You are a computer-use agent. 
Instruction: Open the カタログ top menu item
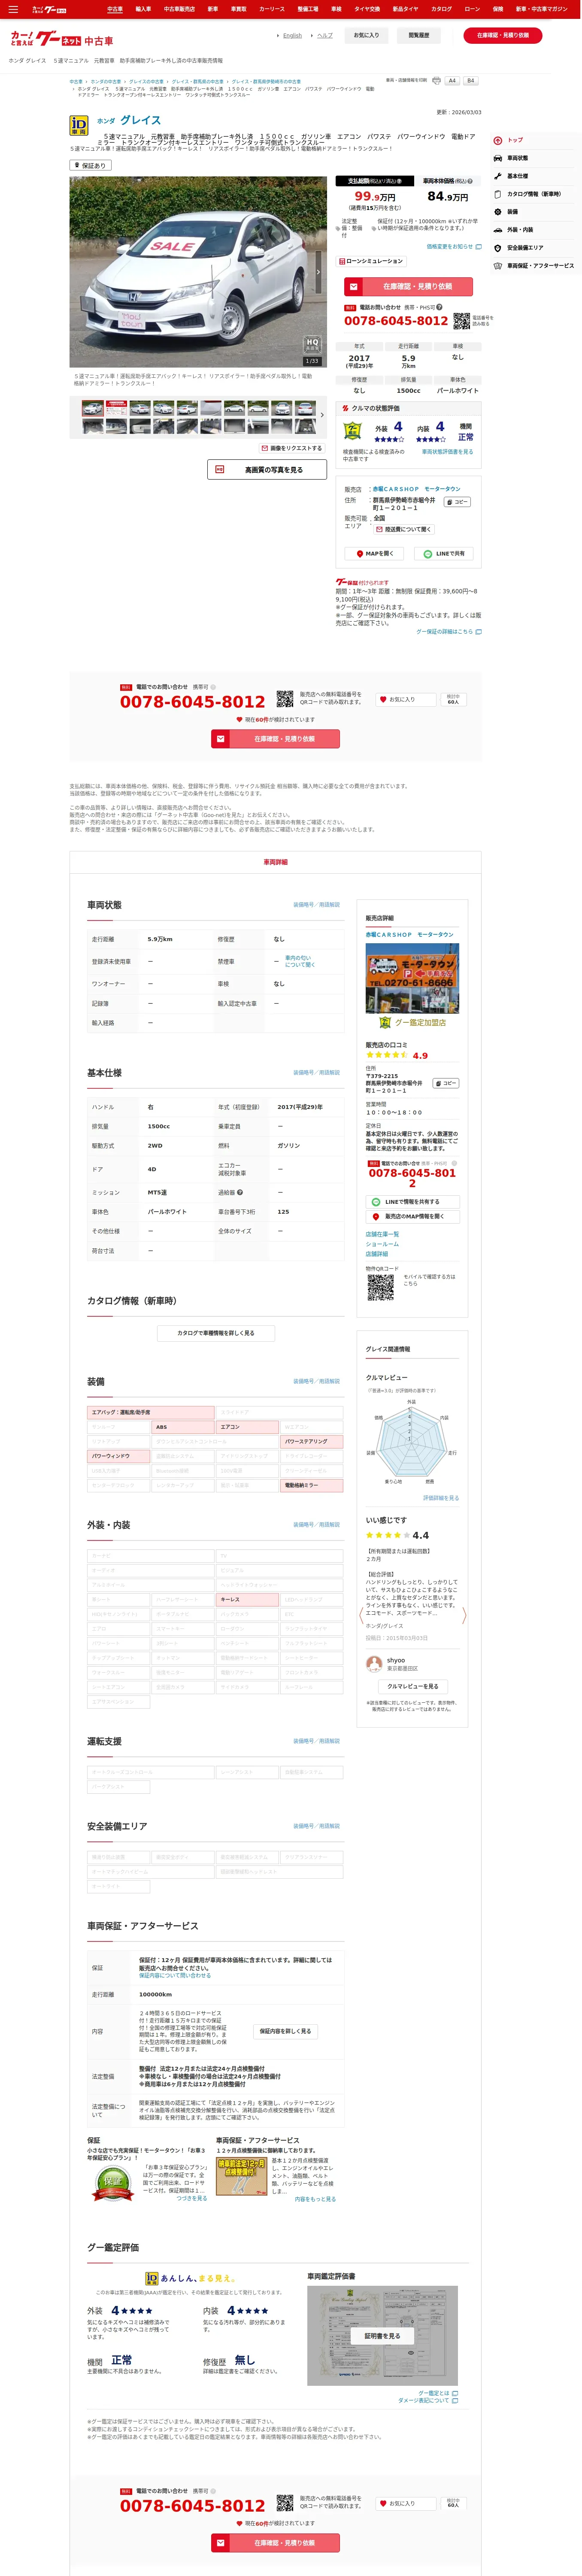click(441, 9)
